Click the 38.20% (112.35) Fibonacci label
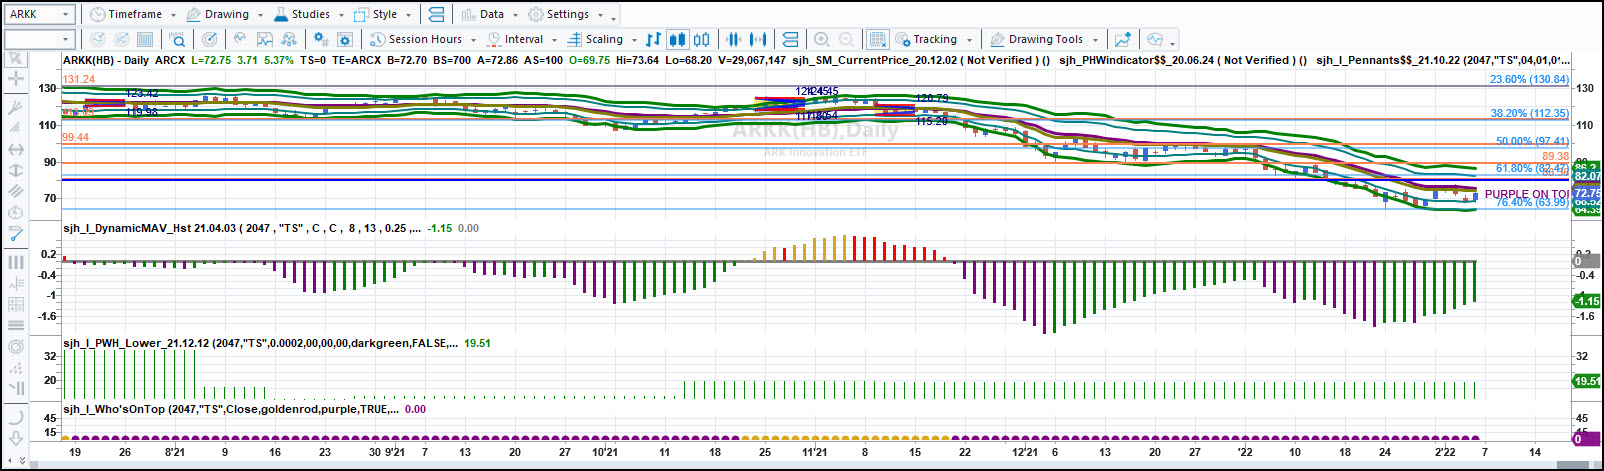The image size is (1604, 471). tap(1529, 113)
